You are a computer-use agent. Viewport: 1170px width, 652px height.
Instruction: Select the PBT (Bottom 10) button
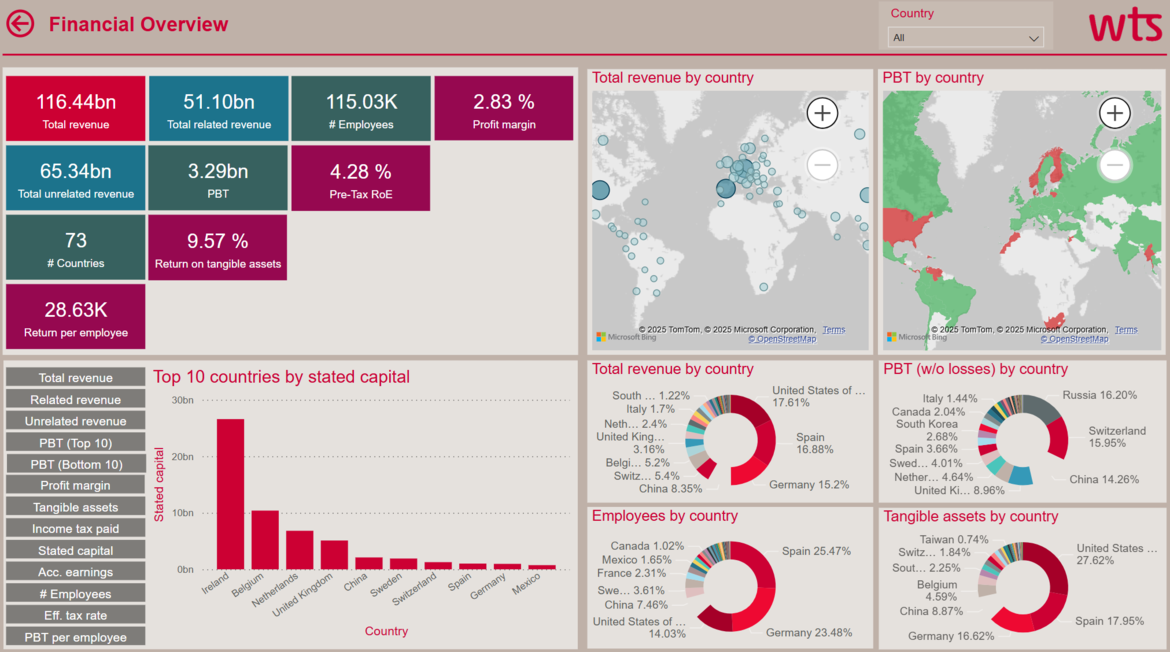point(75,464)
